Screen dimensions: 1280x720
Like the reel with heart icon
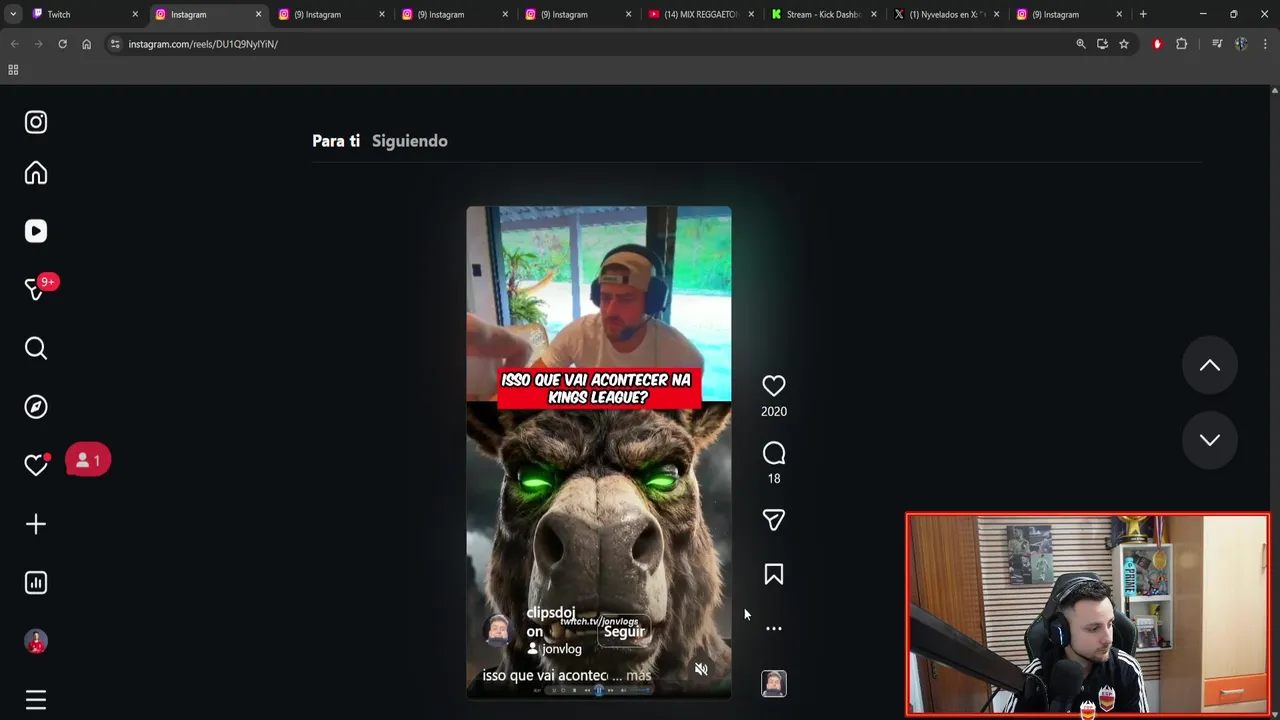[774, 386]
